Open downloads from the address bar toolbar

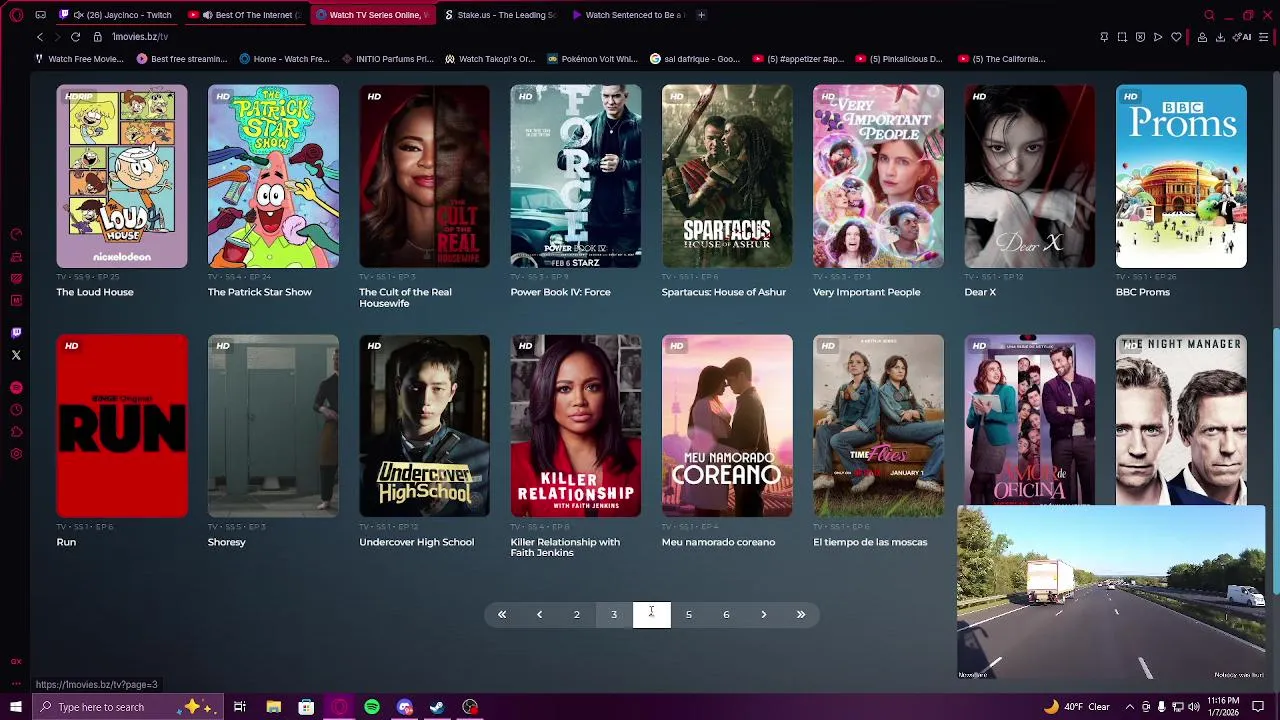(x=1220, y=37)
